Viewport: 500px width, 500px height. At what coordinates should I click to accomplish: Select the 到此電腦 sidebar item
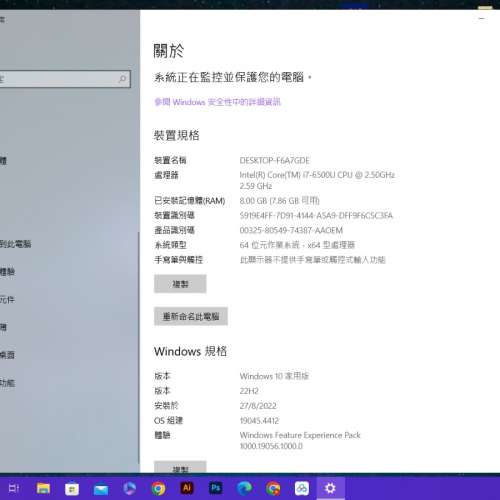pyautogui.click(x=15, y=244)
